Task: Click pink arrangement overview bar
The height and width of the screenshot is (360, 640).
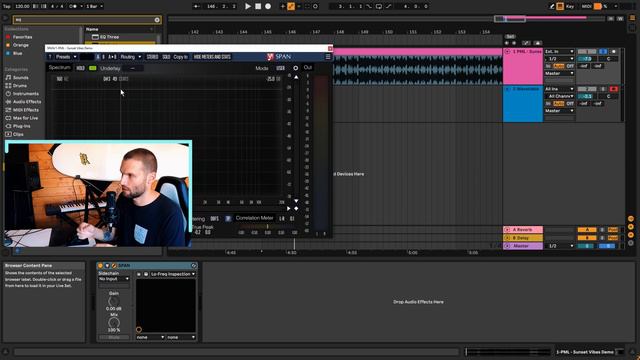Action: (x=546, y=18)
